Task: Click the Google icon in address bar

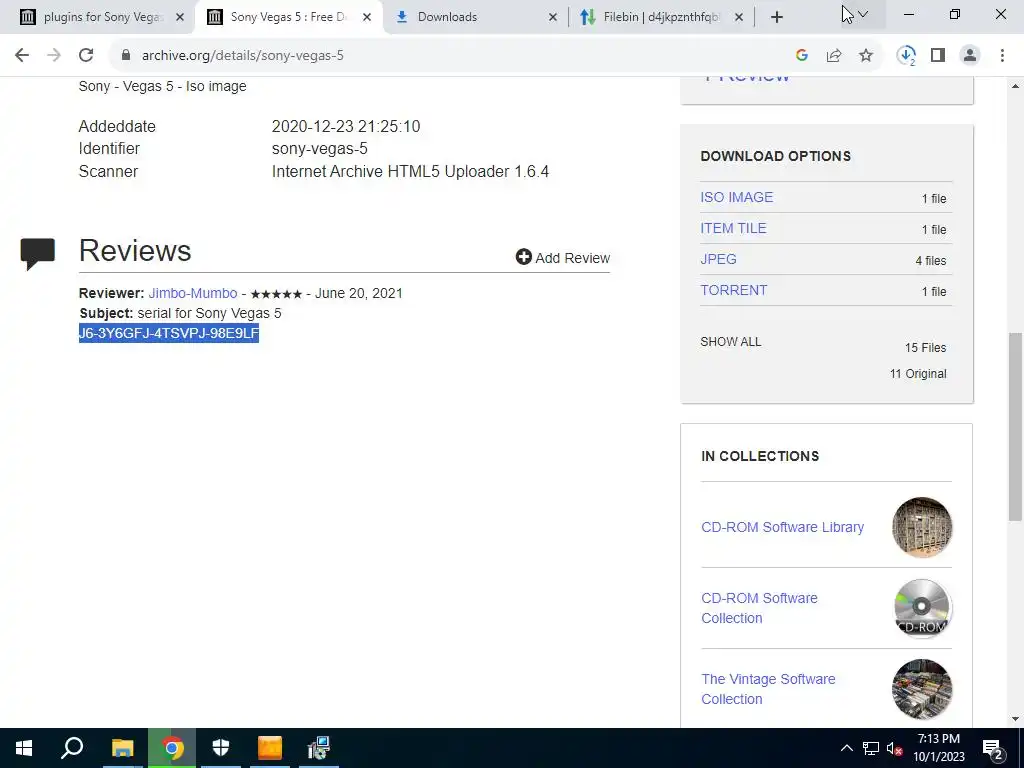Action: pos(802,56)
